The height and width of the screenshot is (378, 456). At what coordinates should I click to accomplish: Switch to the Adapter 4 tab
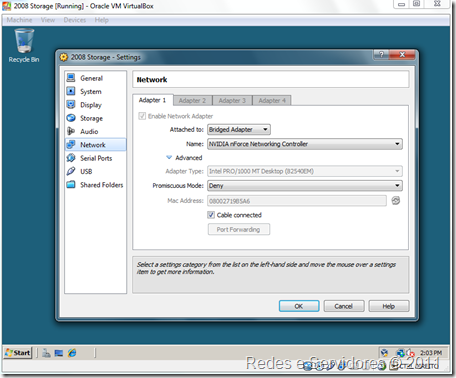272,100
